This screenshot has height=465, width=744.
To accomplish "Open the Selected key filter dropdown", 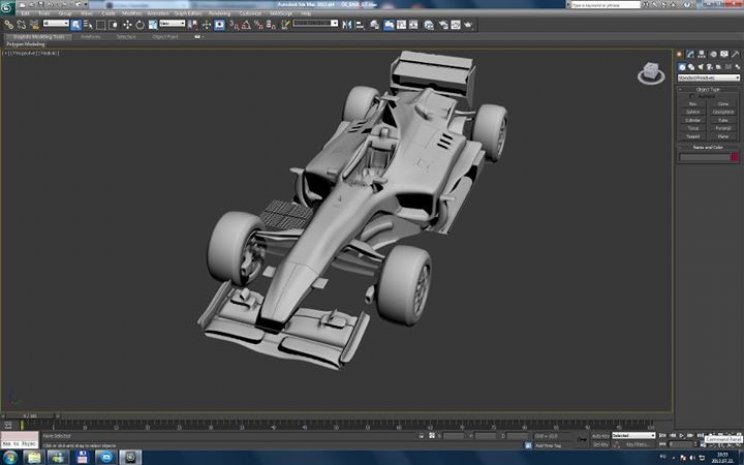I will (x=633, y=436).
